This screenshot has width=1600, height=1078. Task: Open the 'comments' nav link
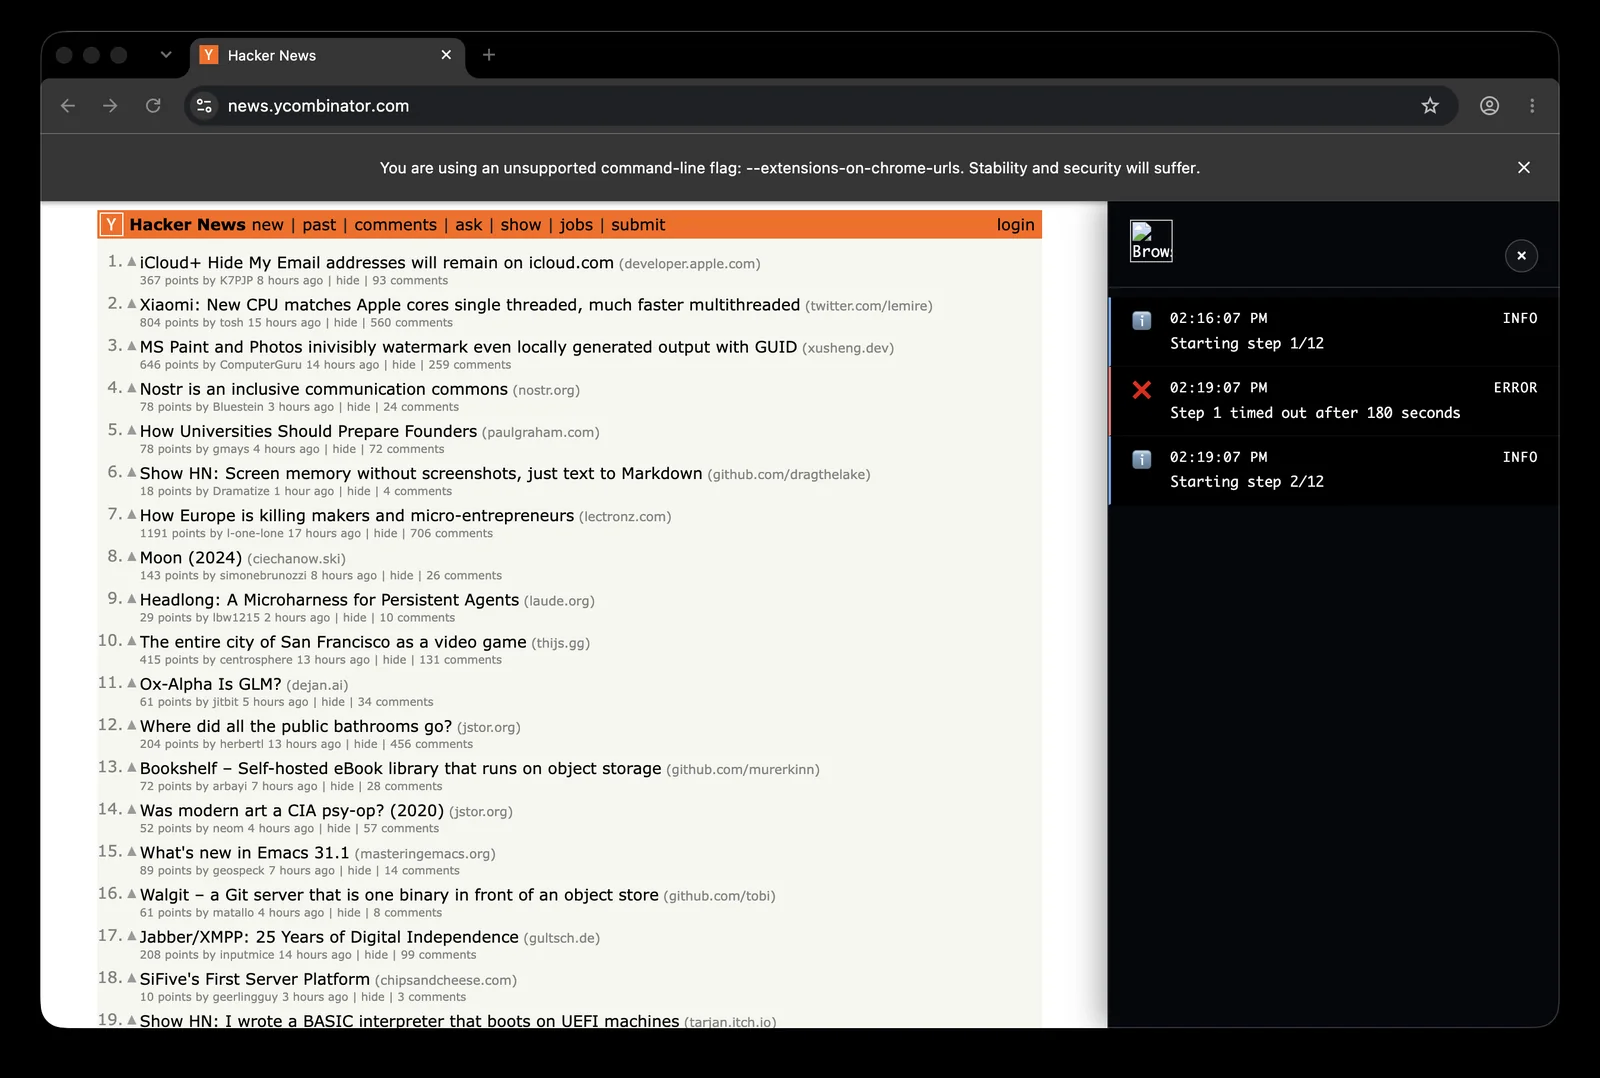(x=395, y=225)
